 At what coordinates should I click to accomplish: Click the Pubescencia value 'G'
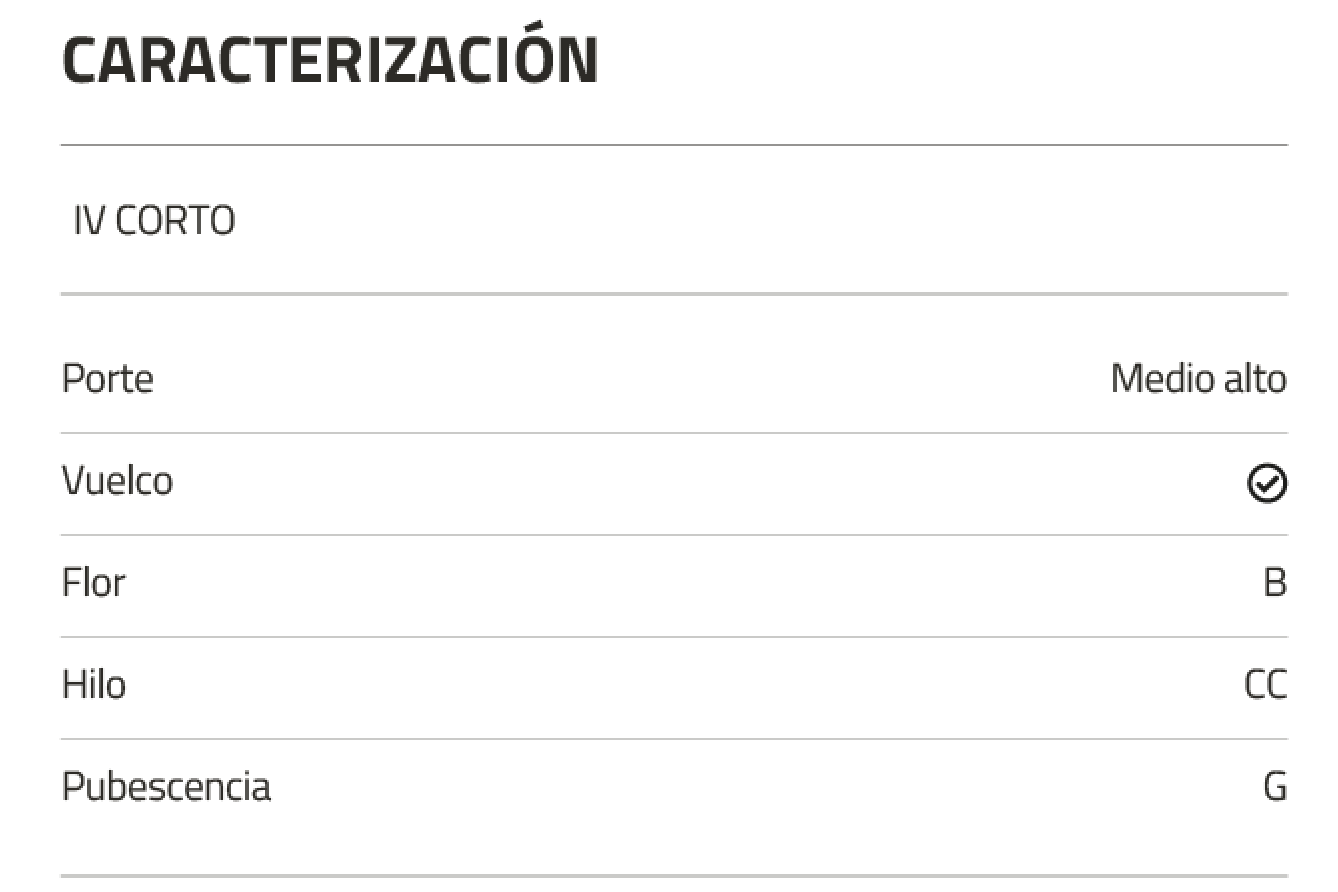coord(1275,788)
